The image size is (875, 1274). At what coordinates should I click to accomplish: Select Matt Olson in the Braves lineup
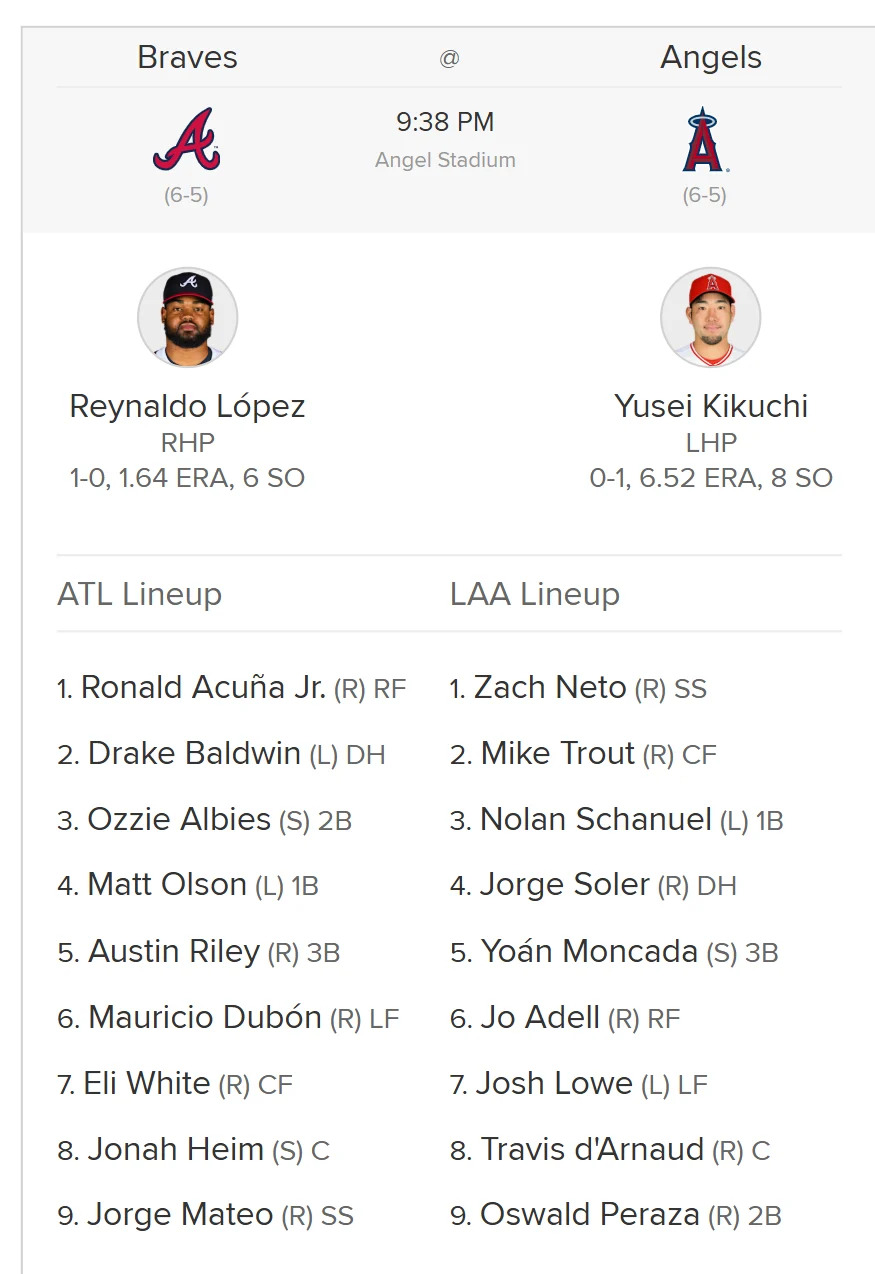pos(167,885)
